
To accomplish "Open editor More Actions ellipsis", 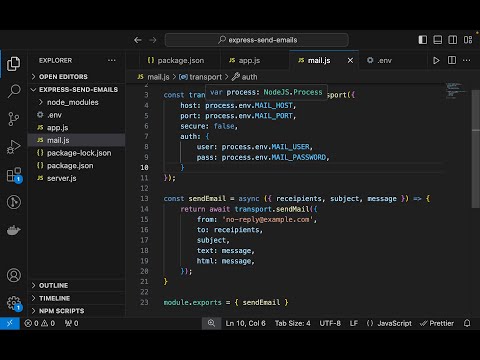I will (x=467, y=60).
